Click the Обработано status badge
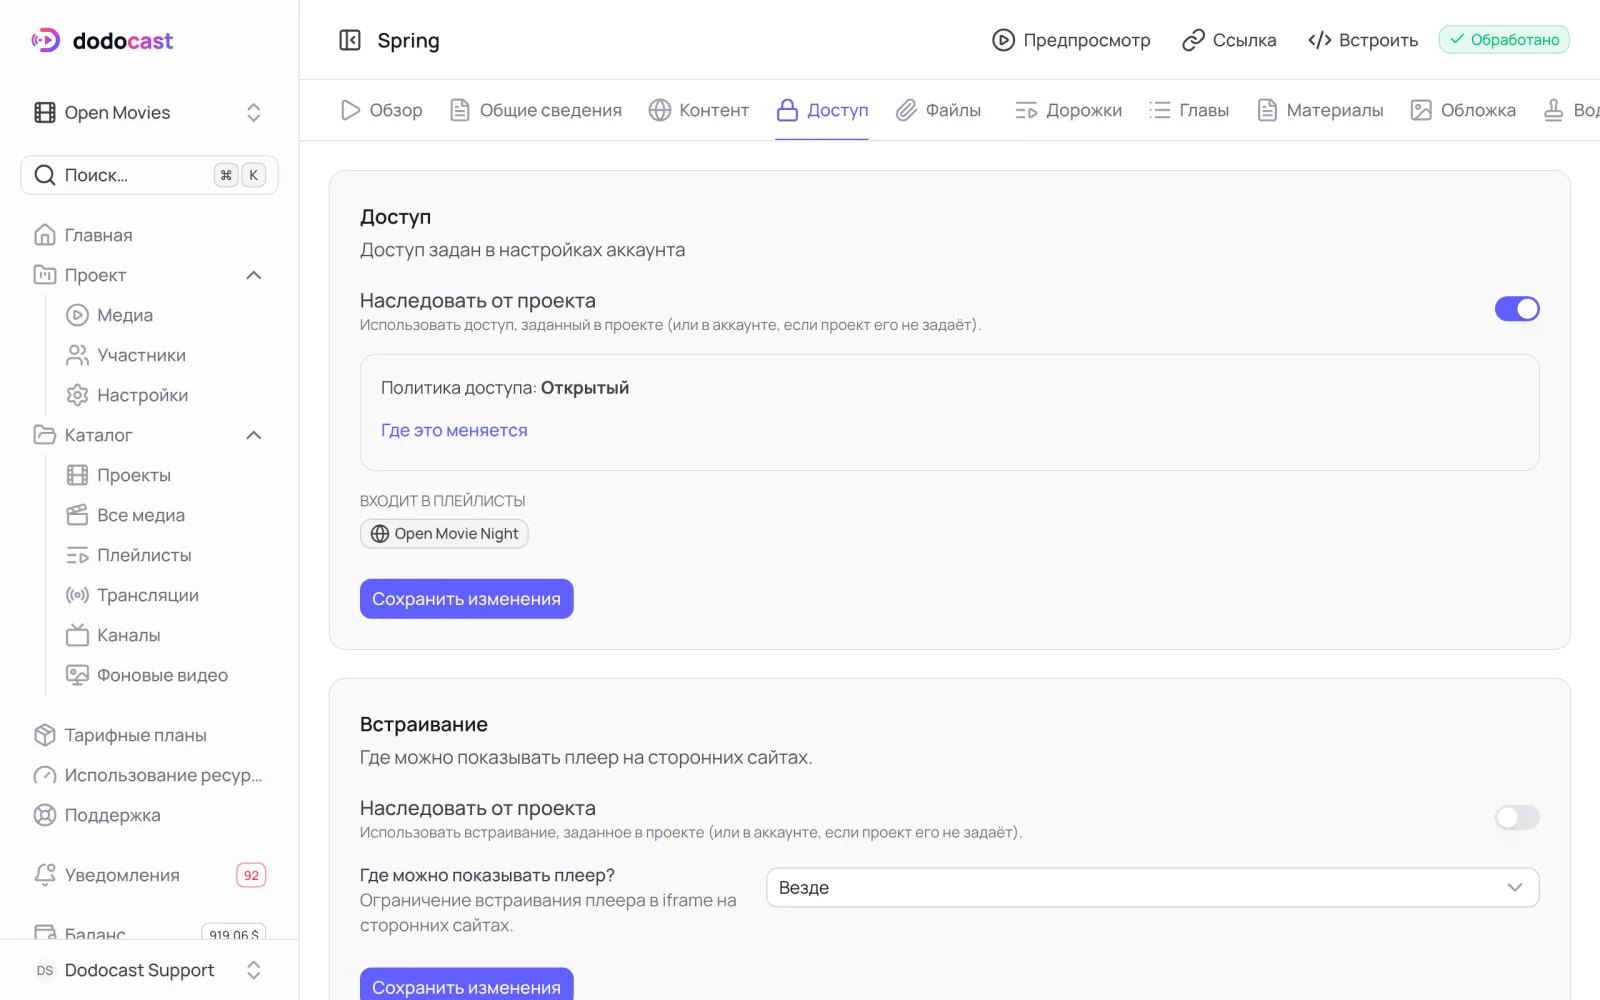Image resolution: width=1600 pixels, height=1000 pixels. point(1504,40)
